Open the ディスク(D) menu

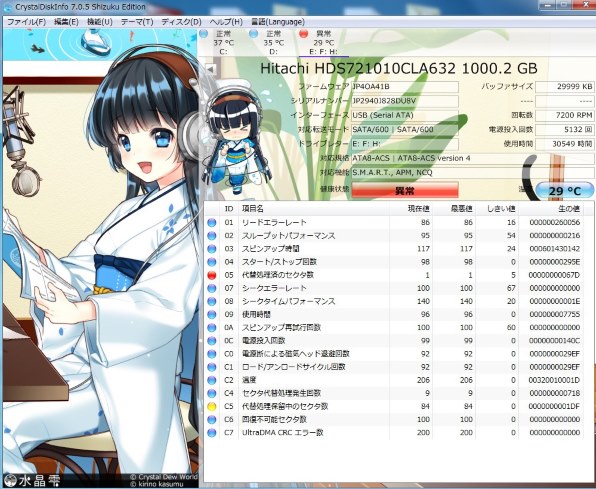181,22
